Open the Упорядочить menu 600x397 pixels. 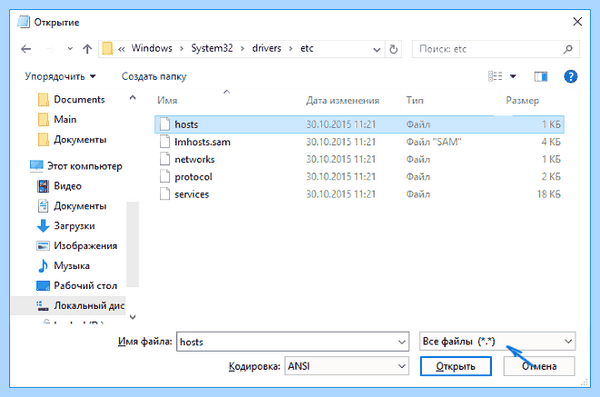pyautogui.click(x=60, y=77)
